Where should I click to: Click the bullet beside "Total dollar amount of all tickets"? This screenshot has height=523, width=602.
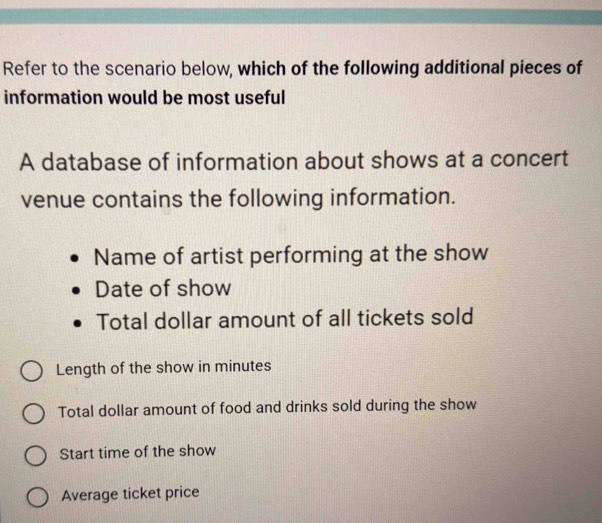coord(79,325)
